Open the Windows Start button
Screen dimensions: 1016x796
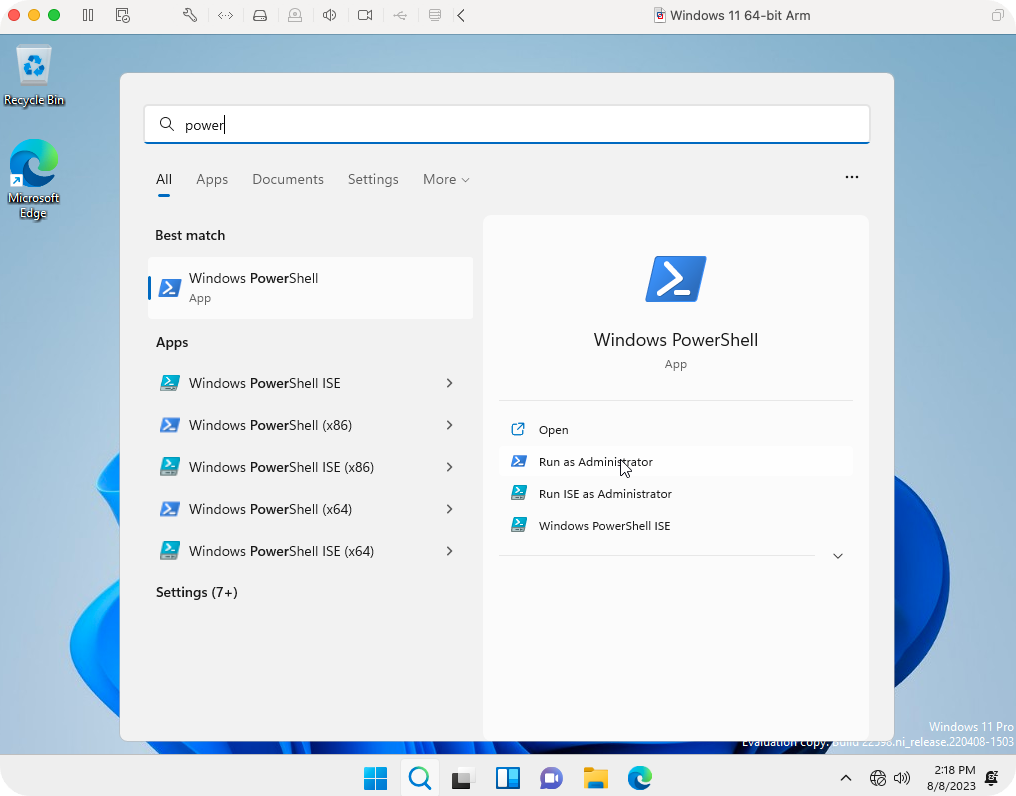click(375, 778)
